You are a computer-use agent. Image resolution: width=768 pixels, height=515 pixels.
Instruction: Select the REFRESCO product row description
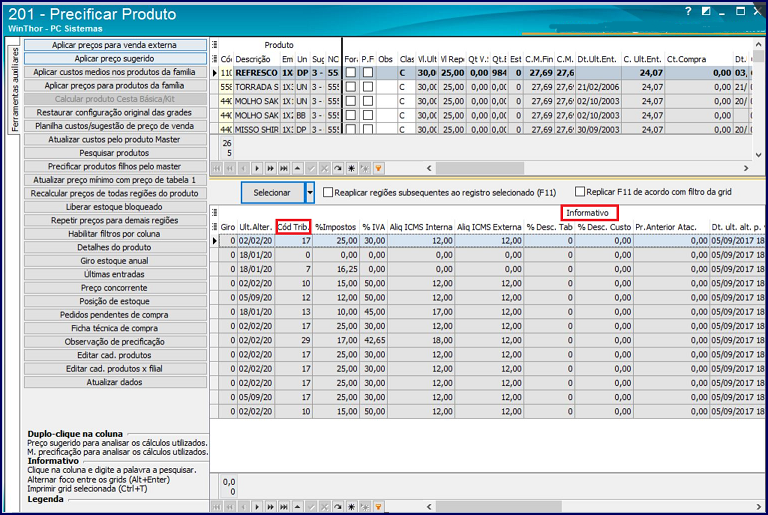(257, 73)
